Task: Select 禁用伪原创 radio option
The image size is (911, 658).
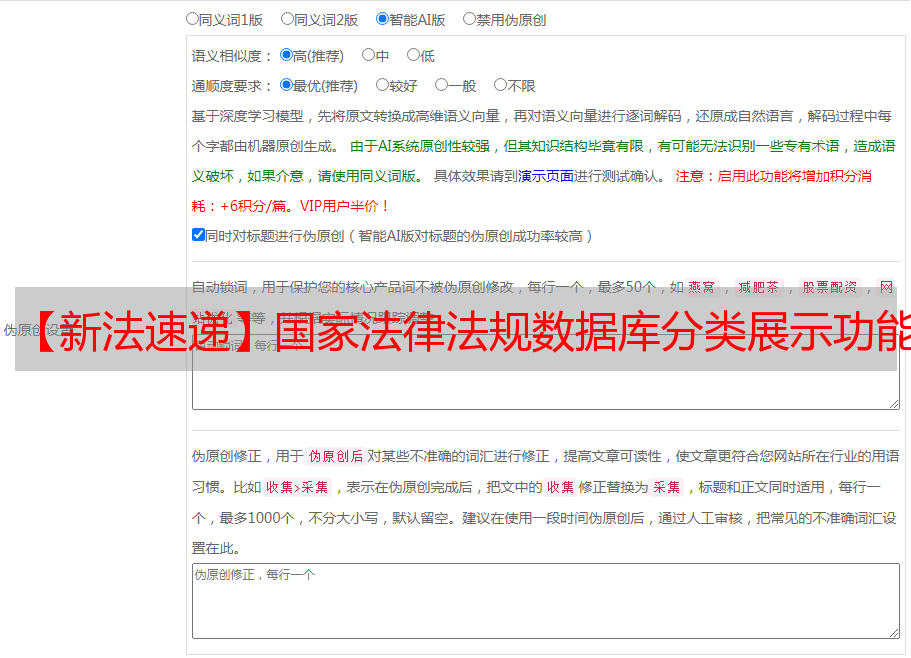Action: 469,19
